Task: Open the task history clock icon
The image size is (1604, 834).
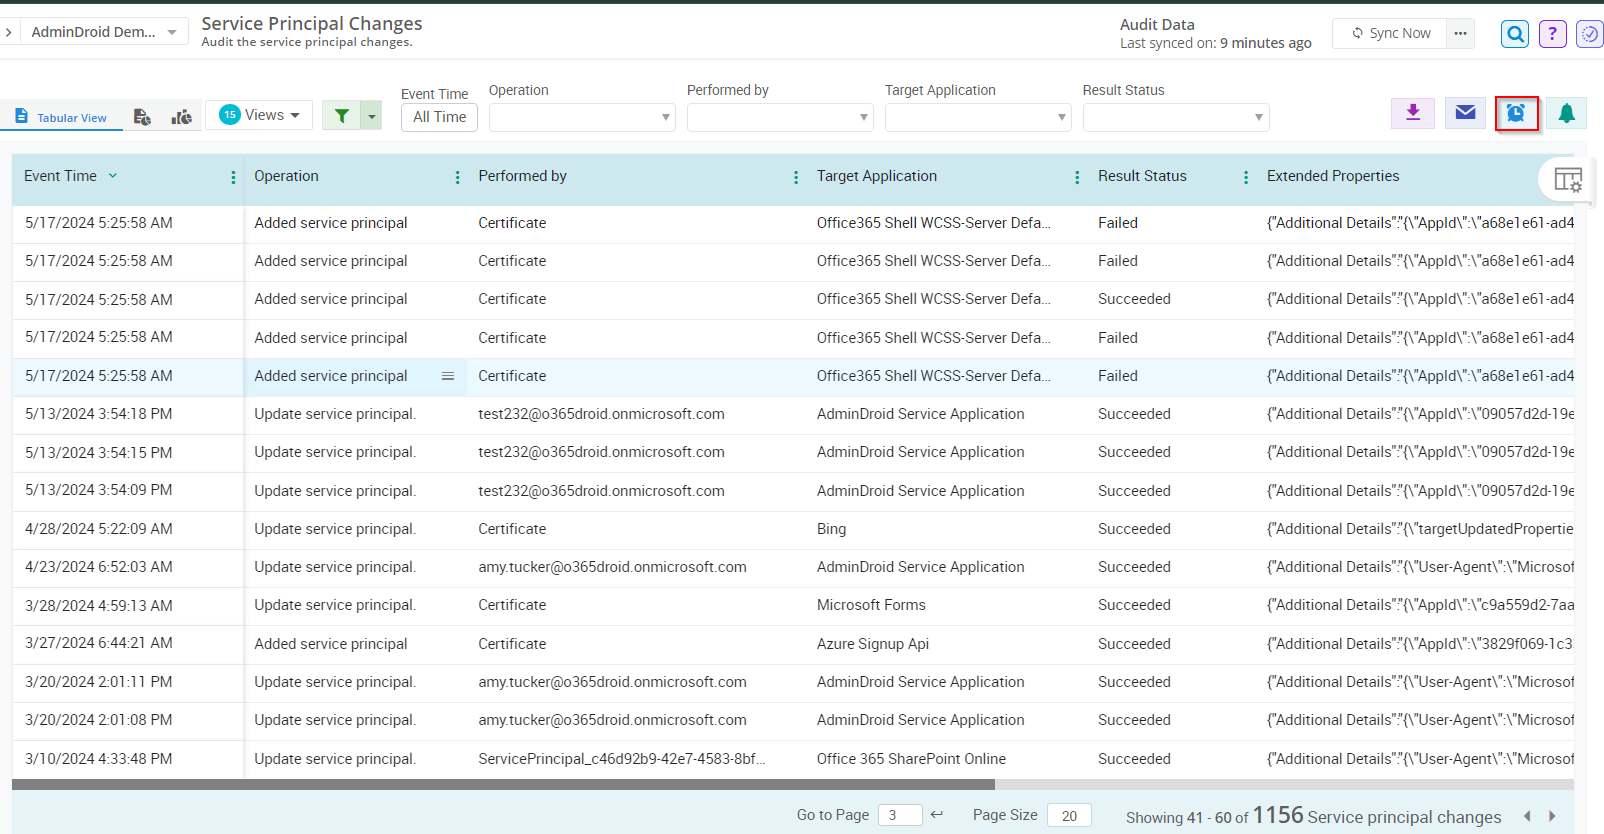Action: point(1589,34)
